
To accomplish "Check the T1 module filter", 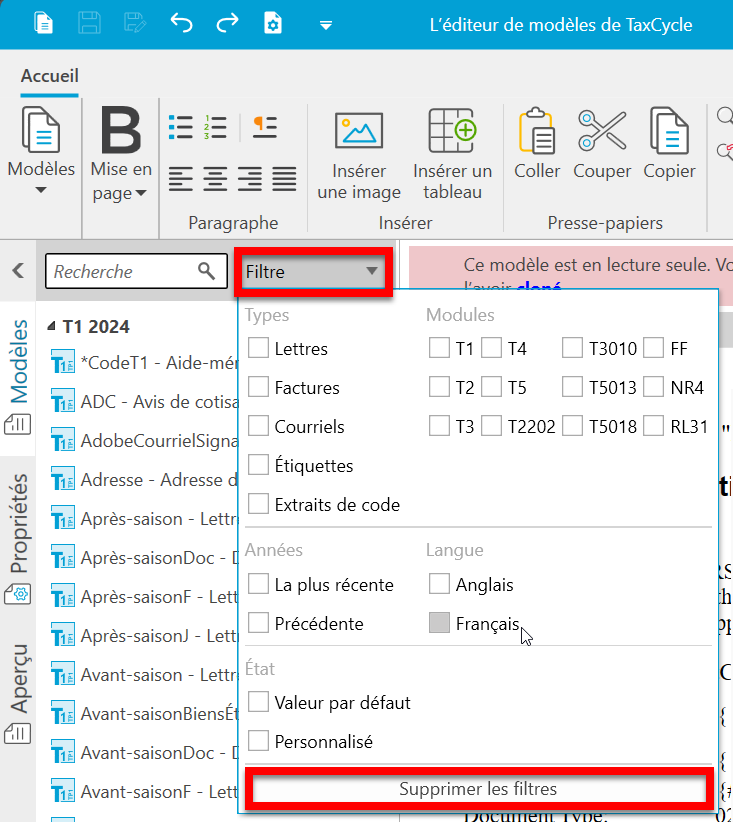I will point(439,348).
